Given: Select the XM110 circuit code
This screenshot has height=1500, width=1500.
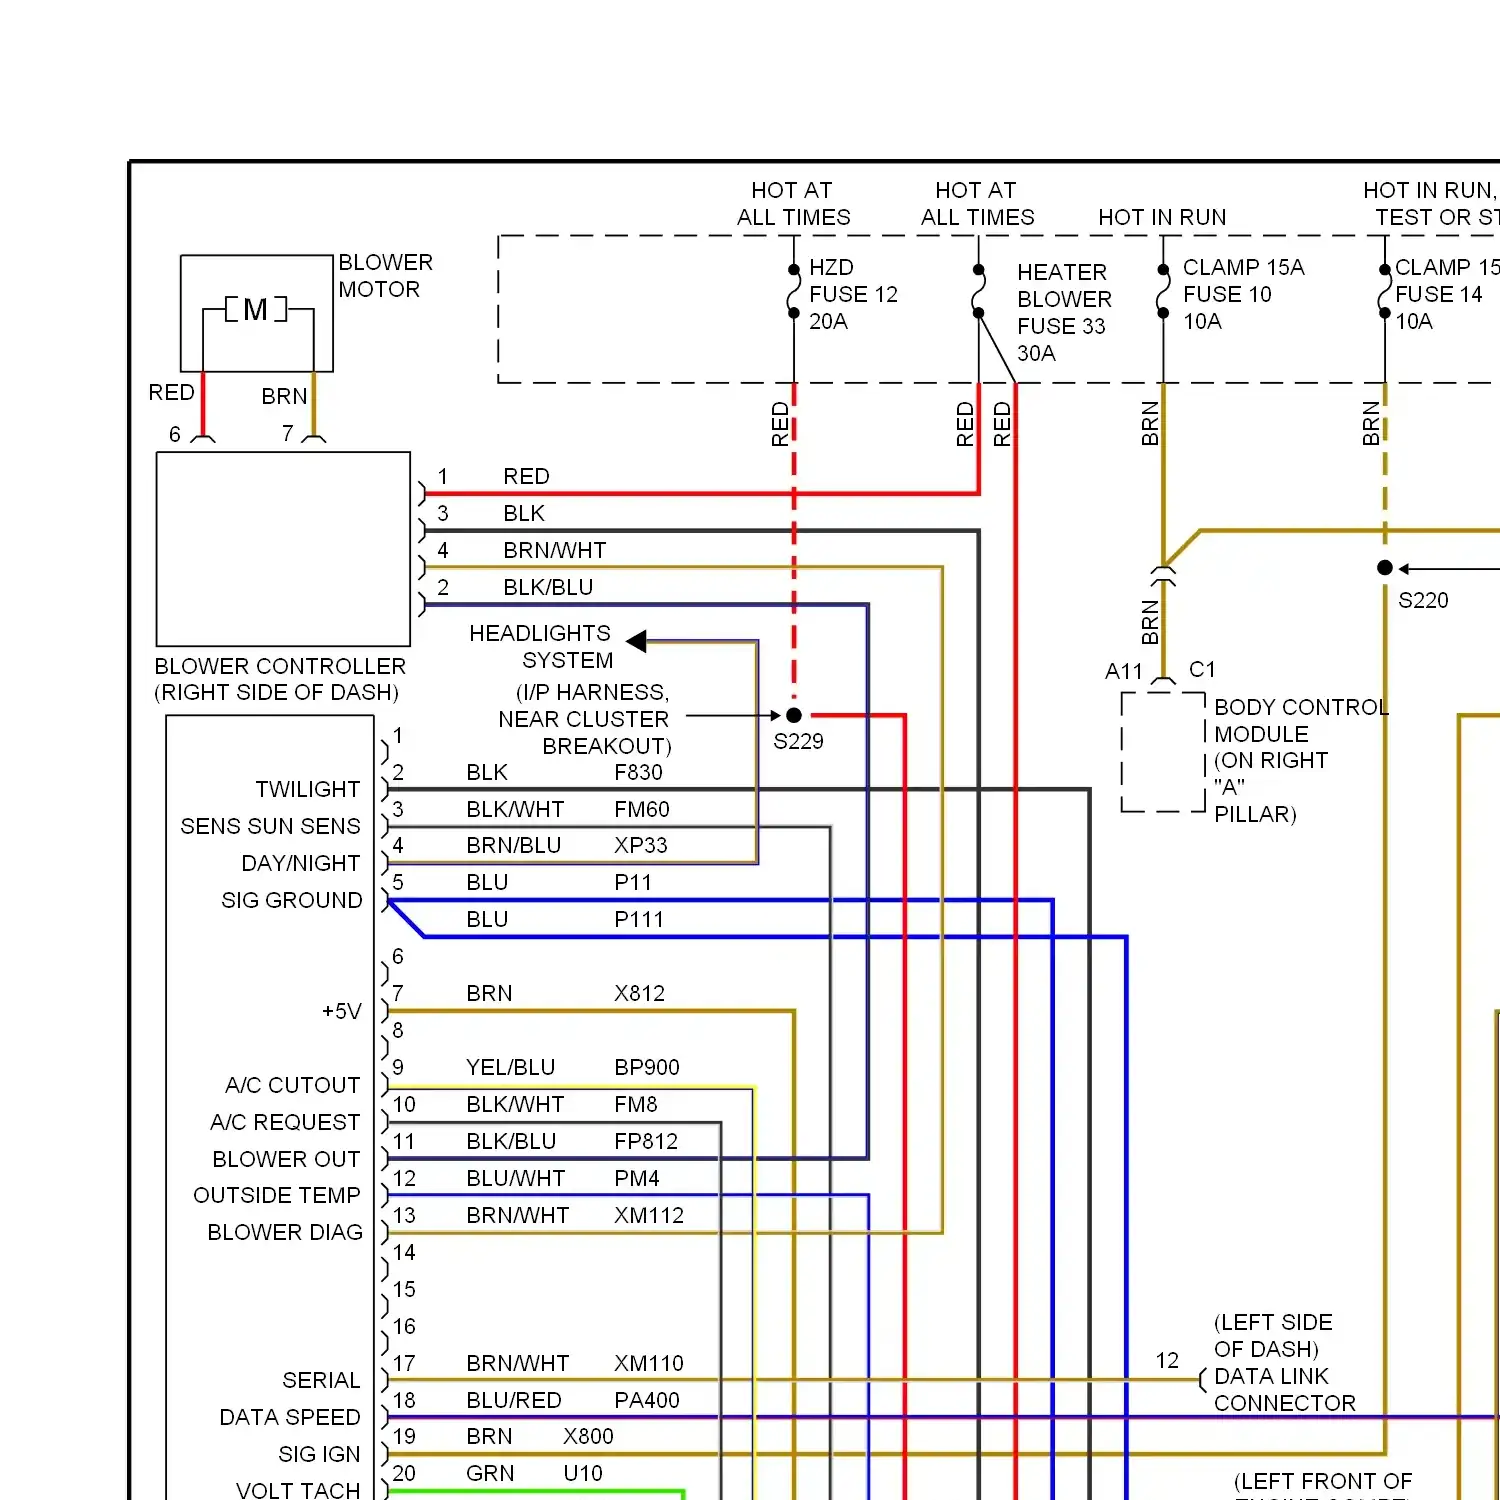Looking at the screenshot, I should click(x=649, y=1363).
